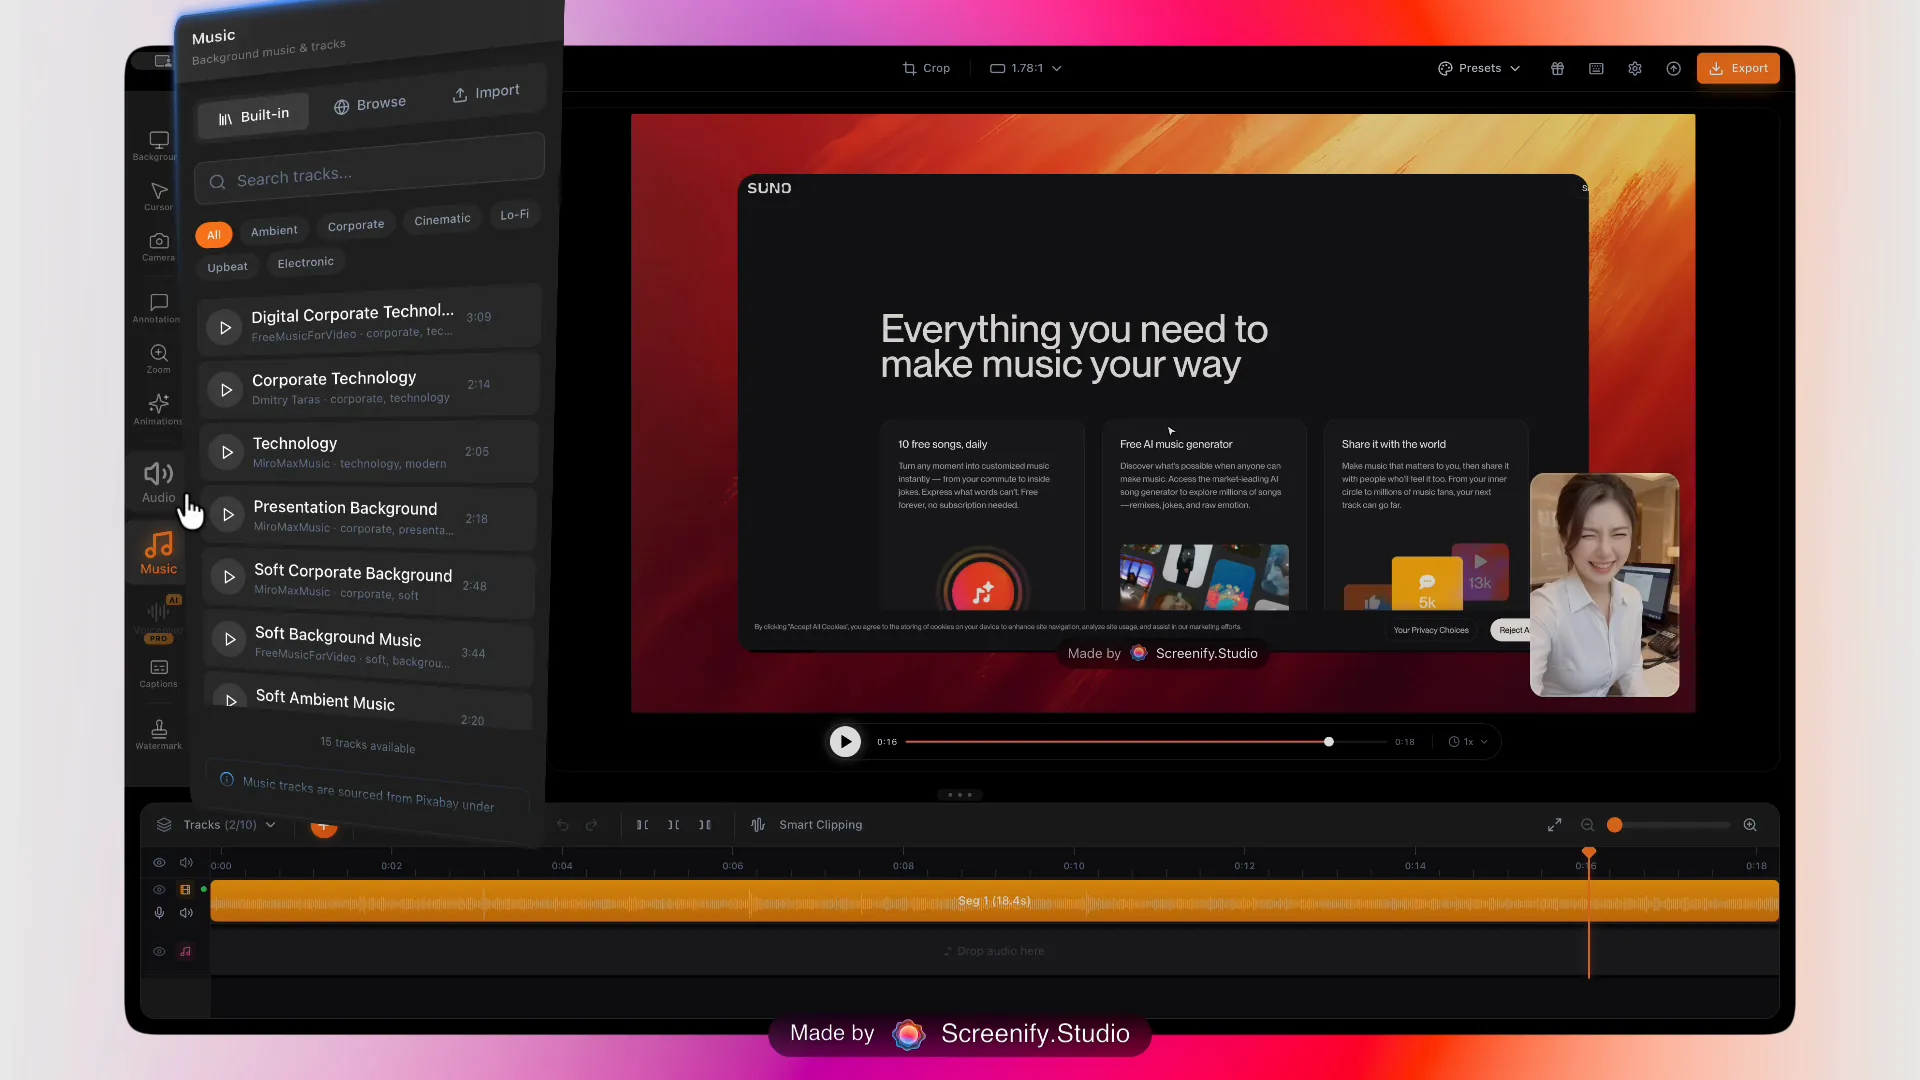Screen dimensions: 1920x1080
Task: Preview the Soft Corporate Background track
Action: click(x=229, y=577)
